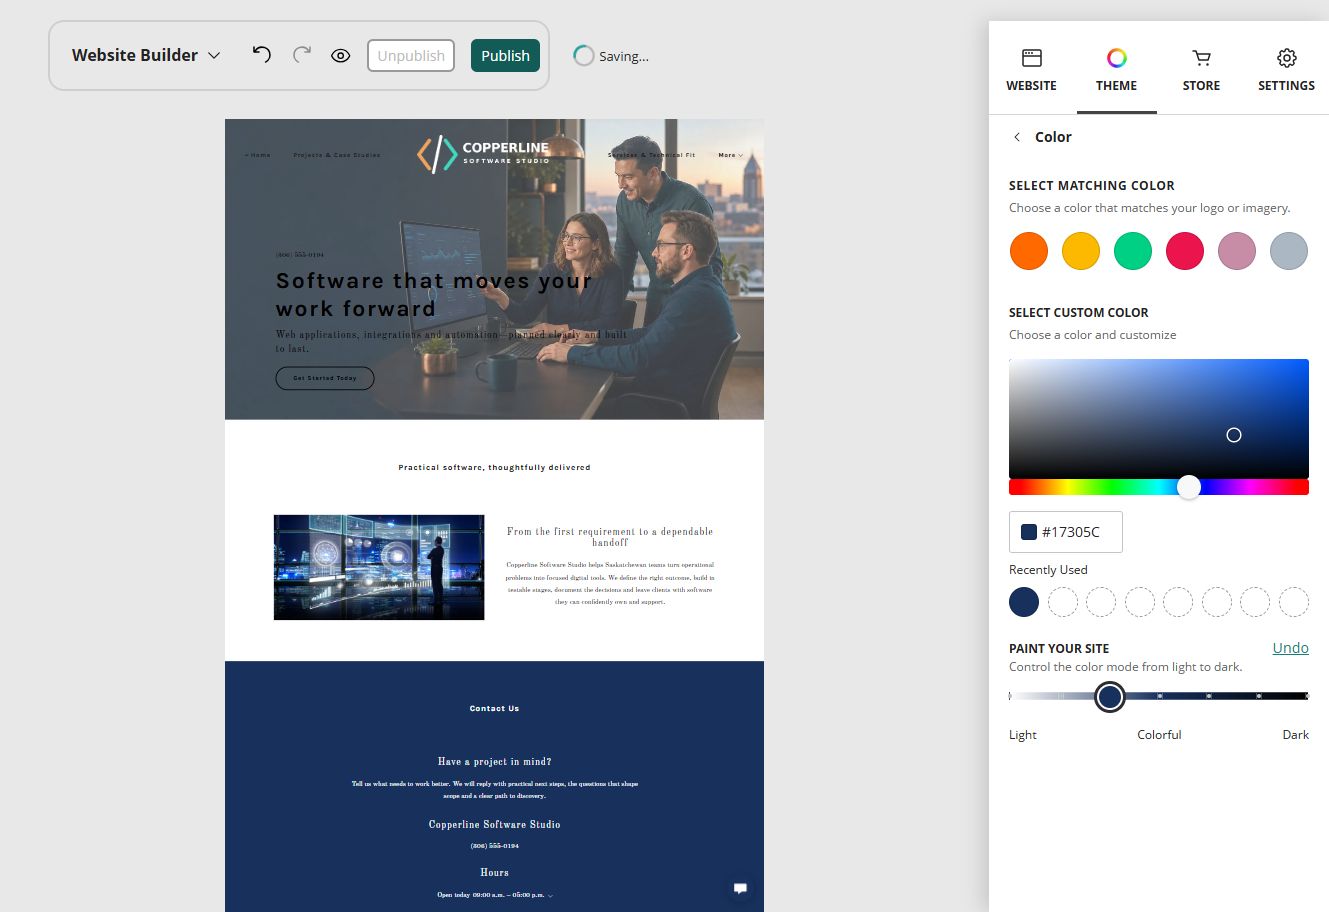Click the Get Started Today button

pos(325,378)
